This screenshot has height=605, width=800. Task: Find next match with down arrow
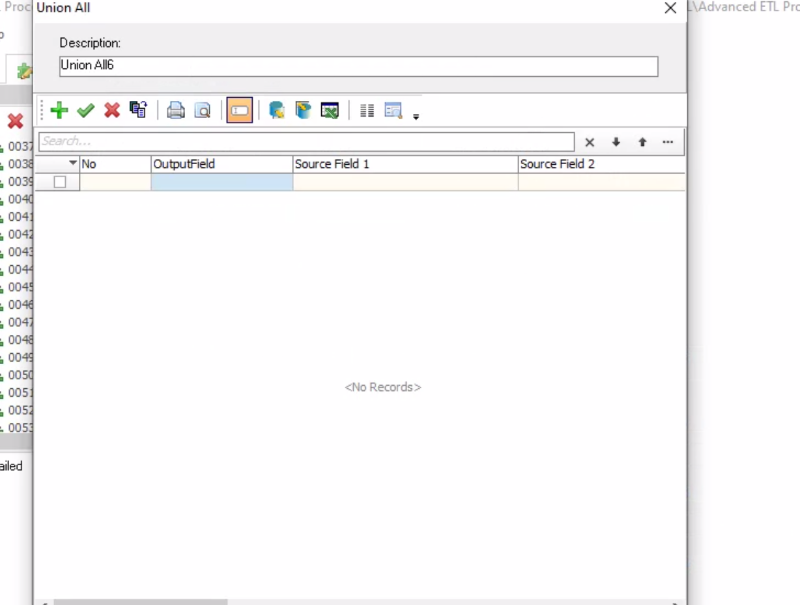616,142
